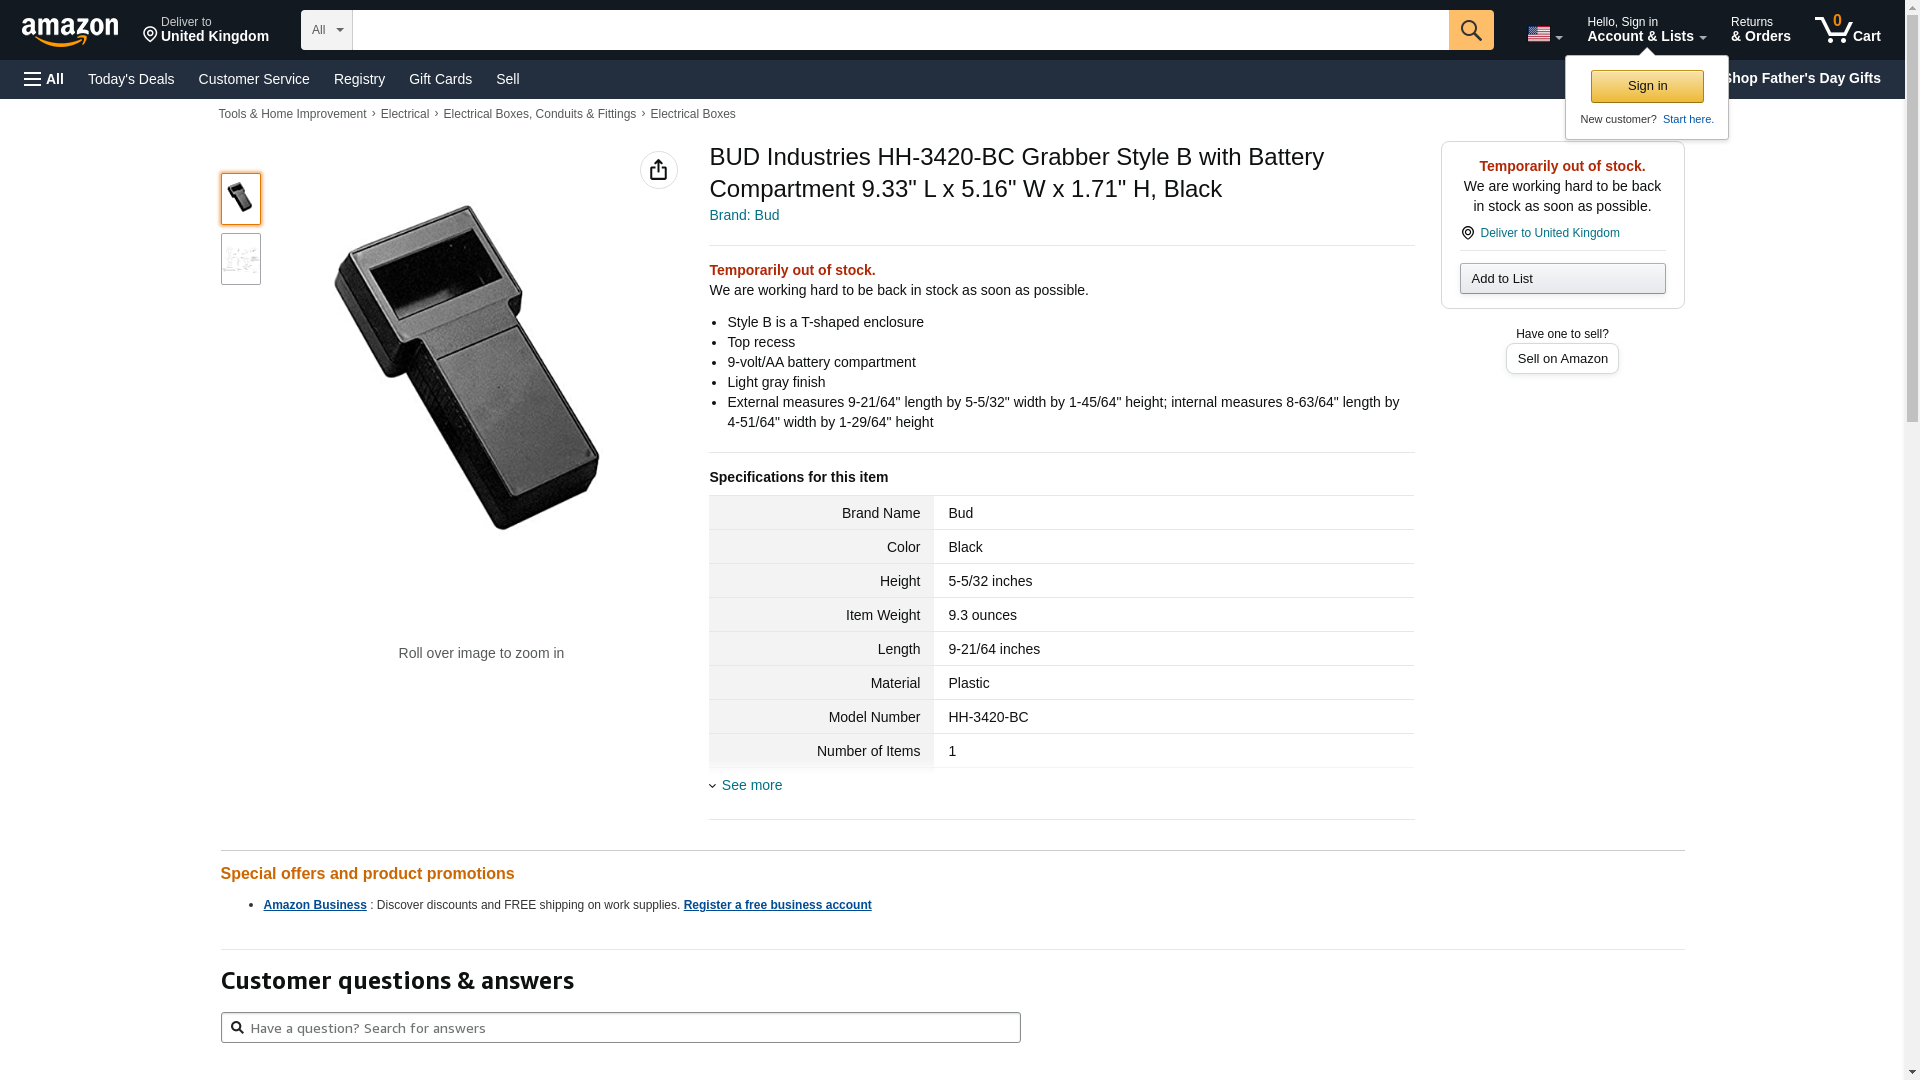Go to Gift Cards navigation item
Screen dimensions: 1920x1080
pos(440,79)
